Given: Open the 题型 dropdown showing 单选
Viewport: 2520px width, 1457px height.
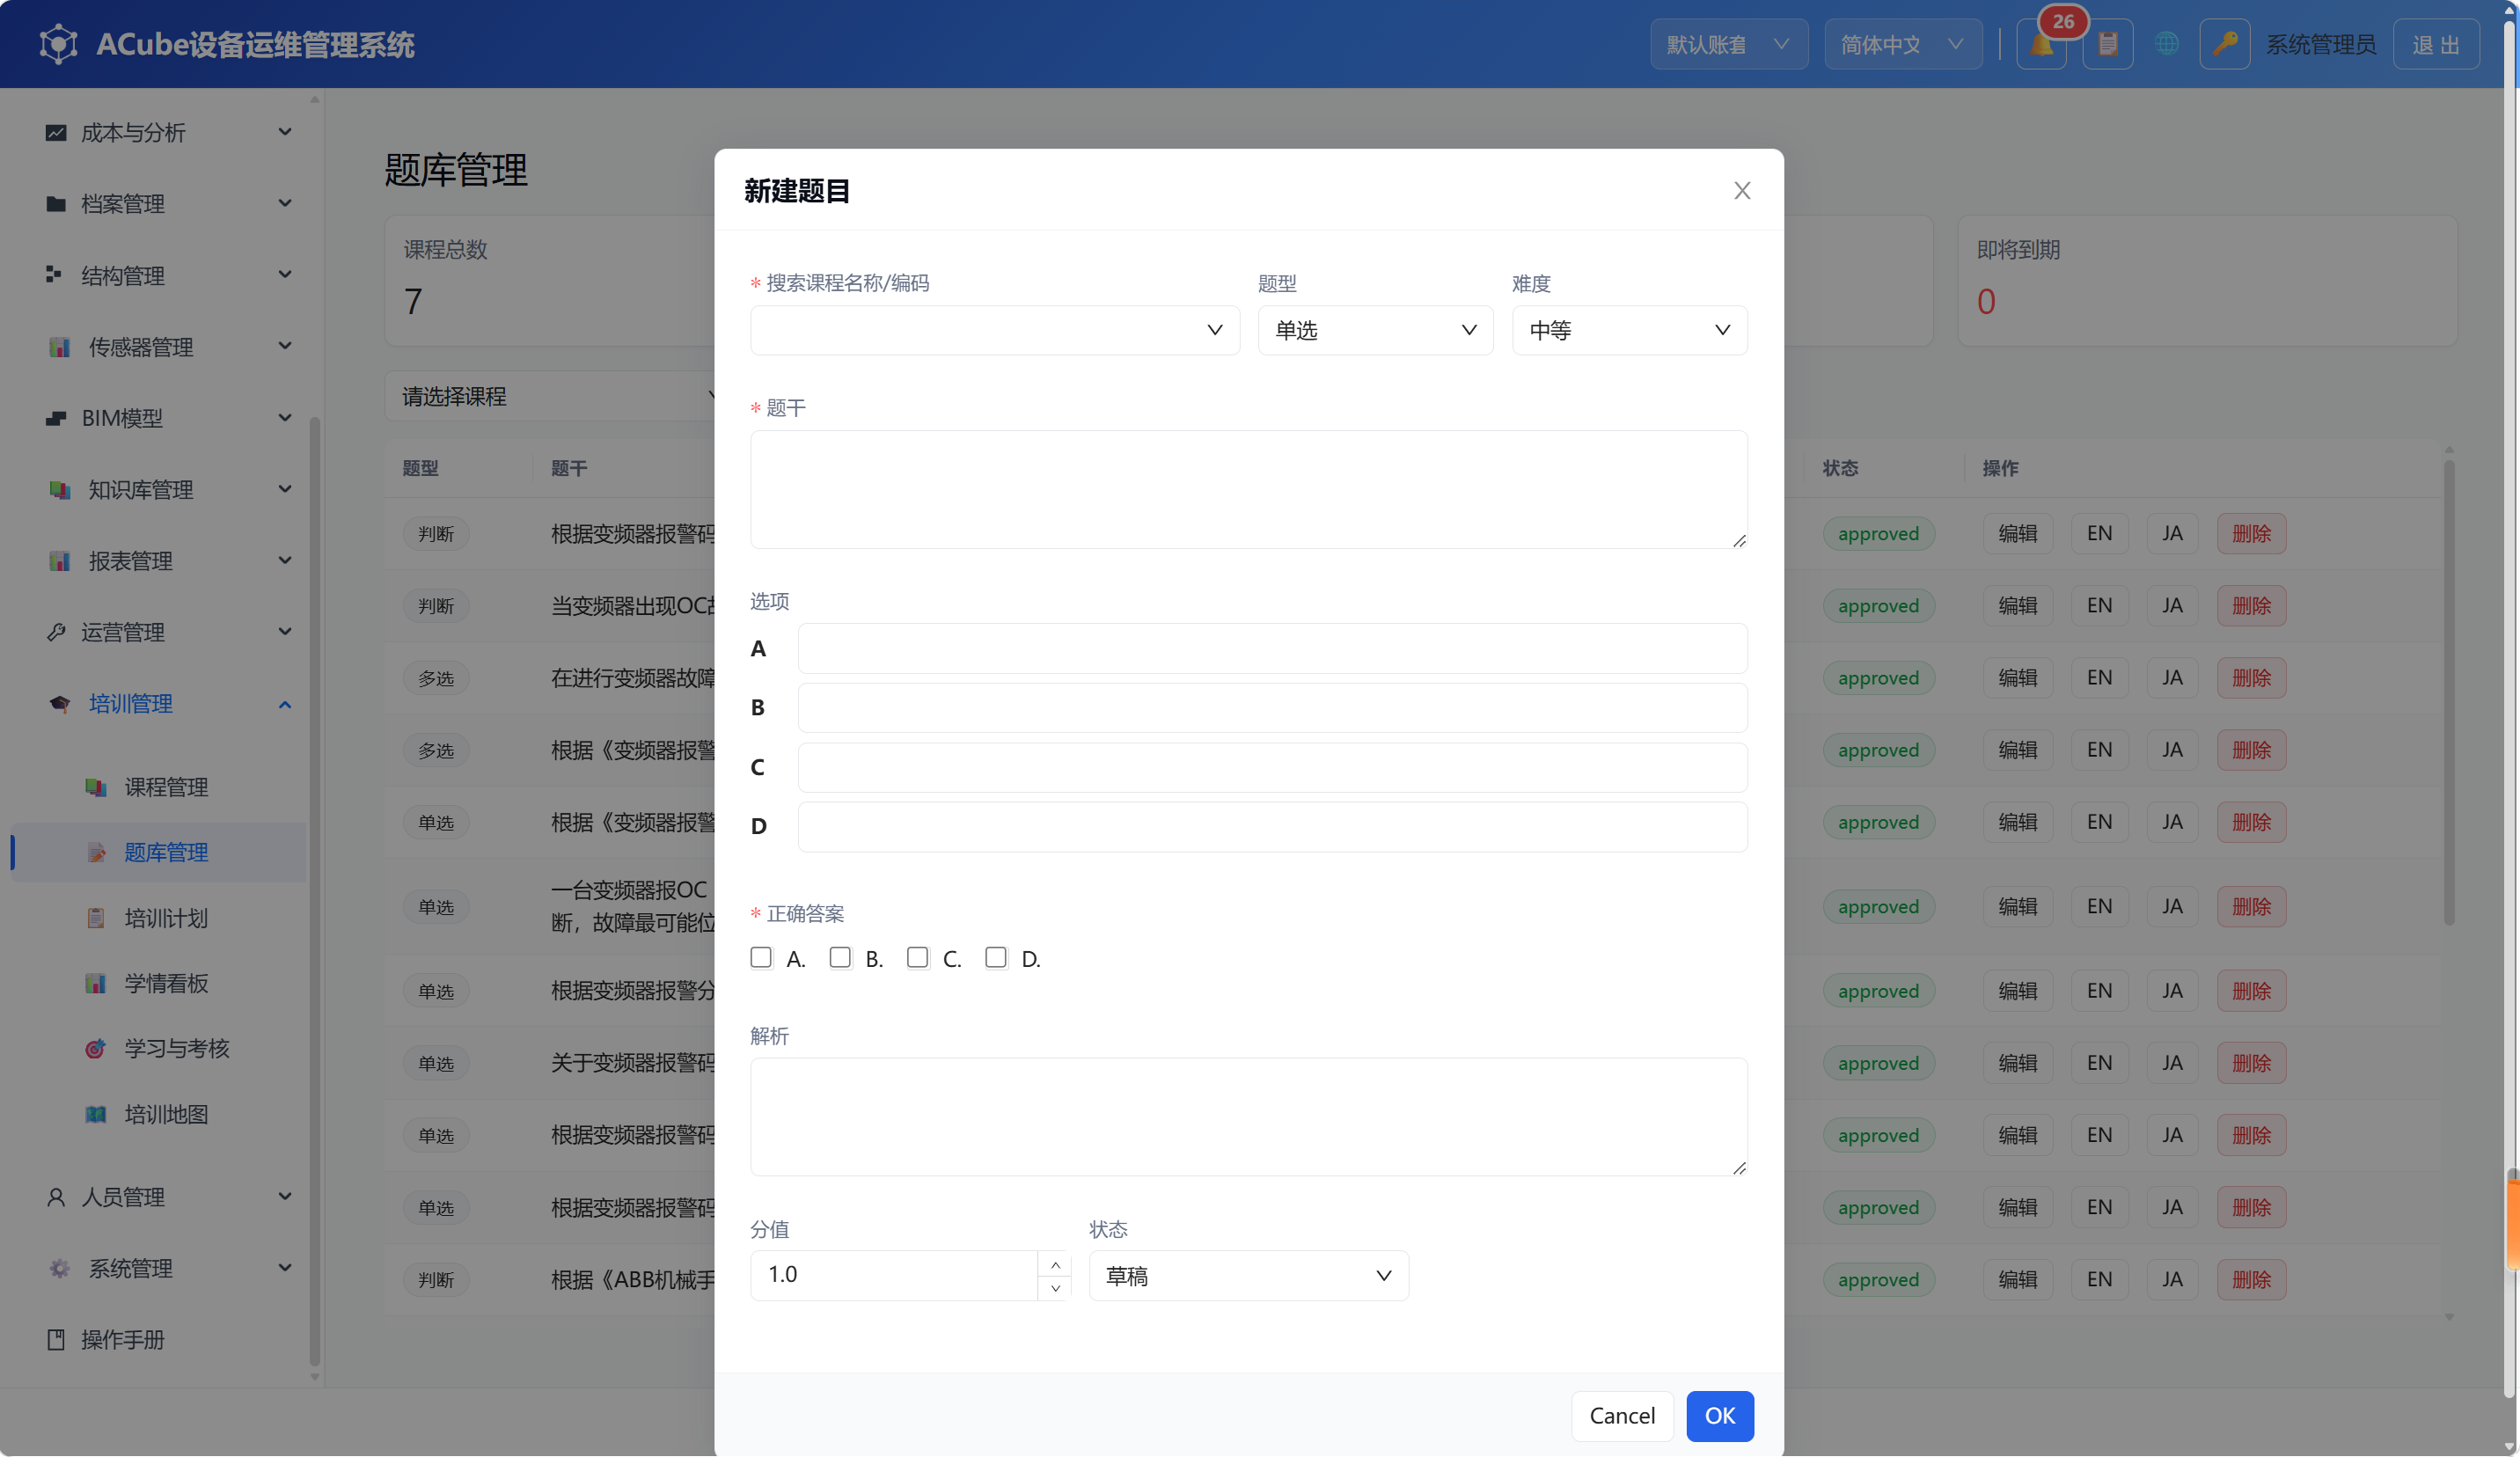Looking at the screenshot, I should [1375, 330].
